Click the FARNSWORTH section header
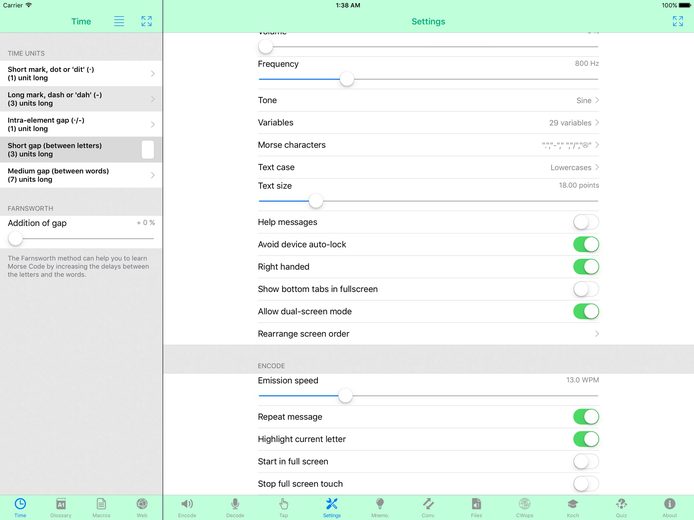 click(30, 208)
